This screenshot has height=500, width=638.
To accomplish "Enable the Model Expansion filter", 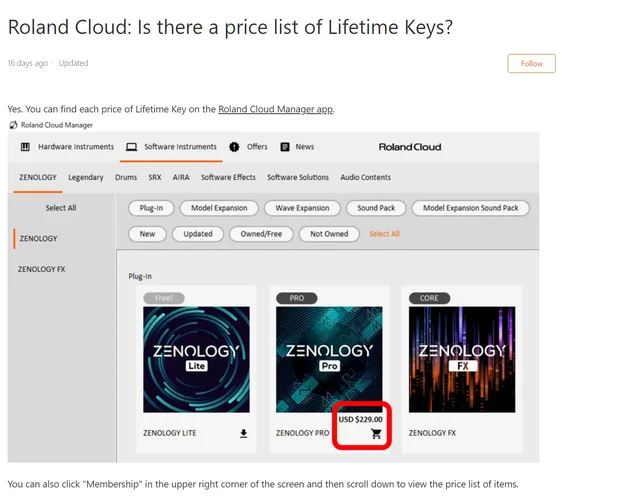I will 221,208.
